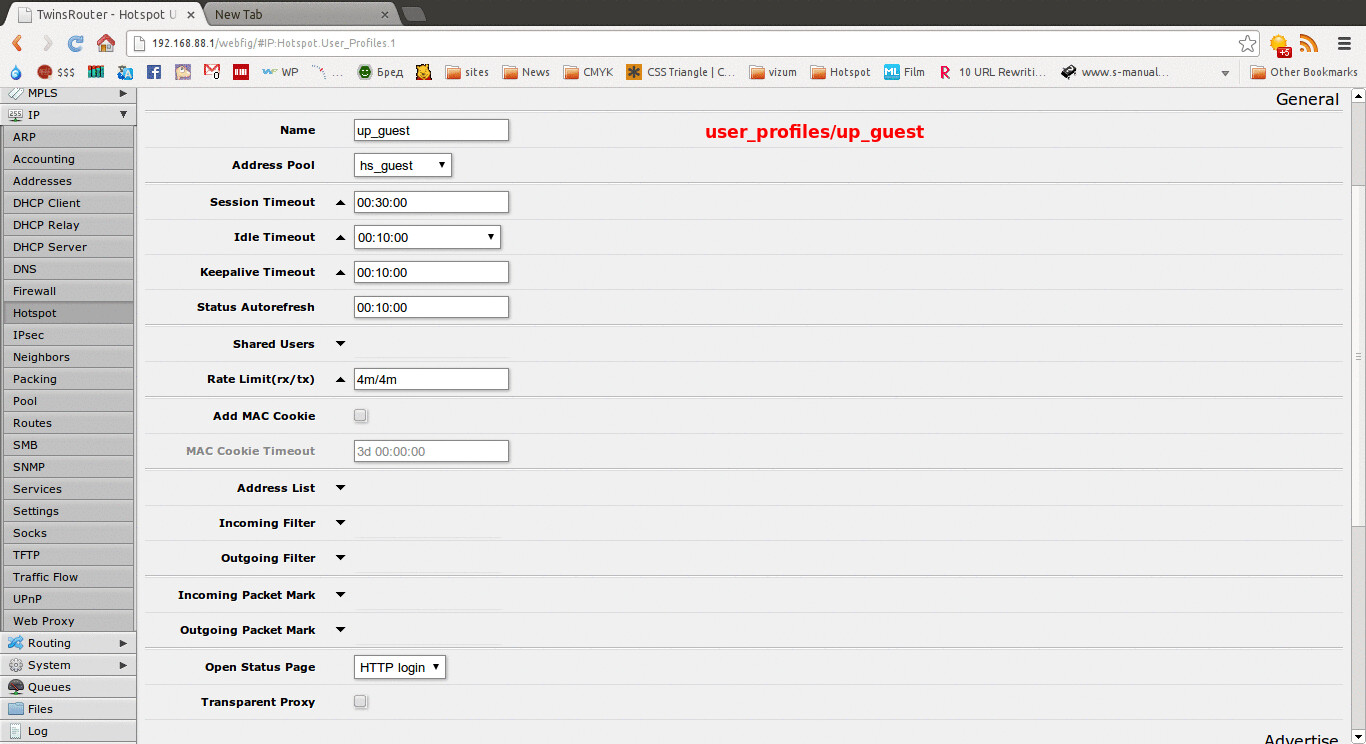Image resolution: width=1366 pixels, height=744 pixels.
Task: Click the browser home button
Action: coord(107,44)
